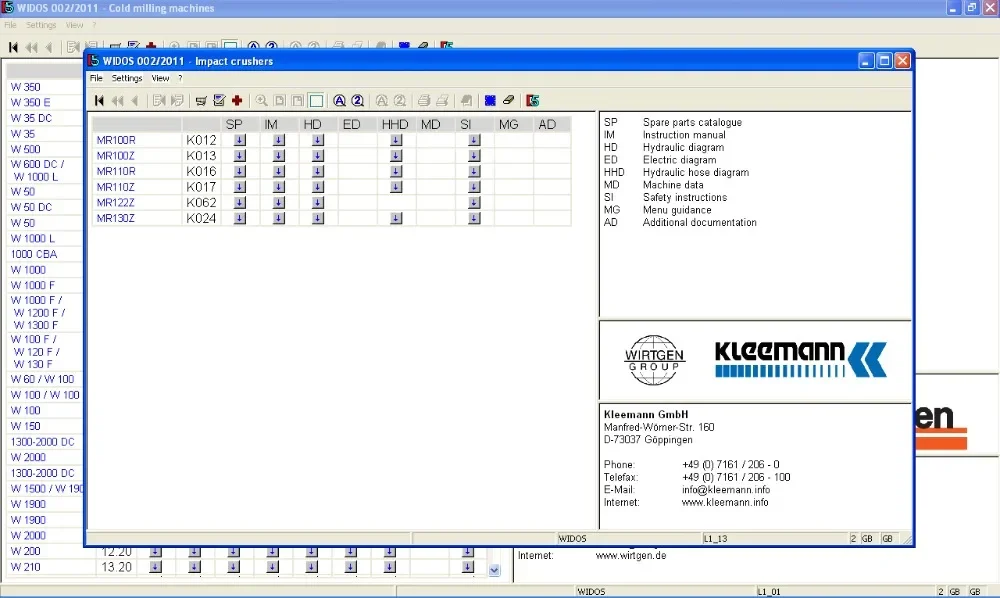Select W 2000 in background machine list

click(28, 458)
